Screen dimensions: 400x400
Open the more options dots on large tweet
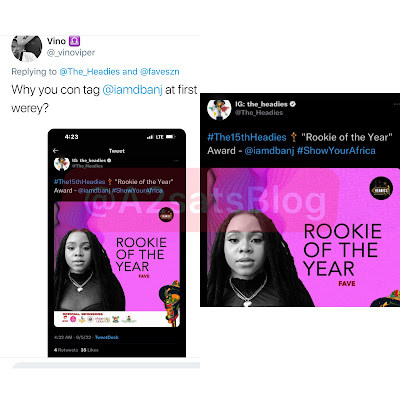point(397,104)
